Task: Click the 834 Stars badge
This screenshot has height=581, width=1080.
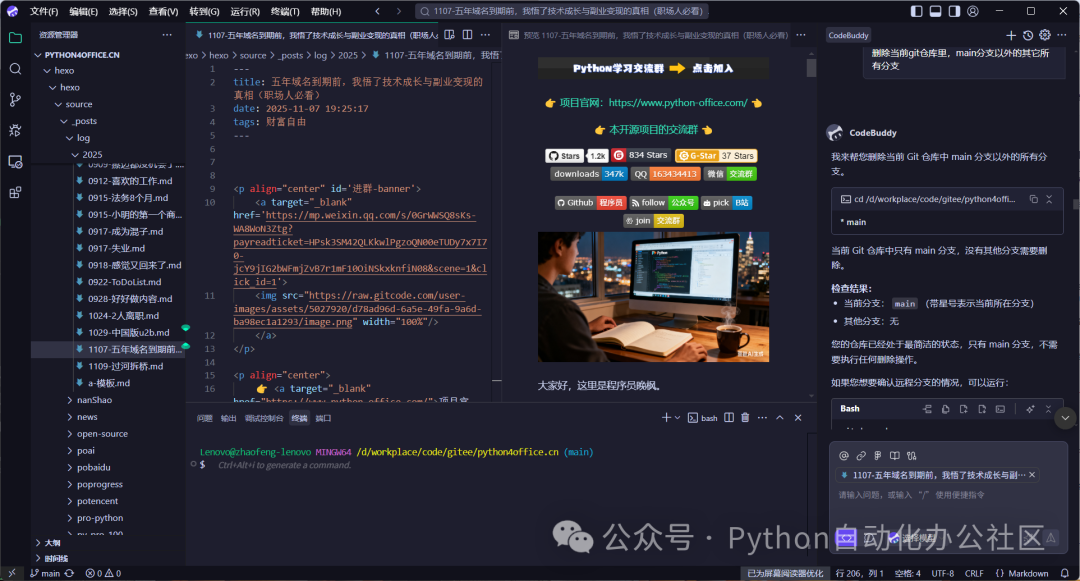Action: click(640, 155)
